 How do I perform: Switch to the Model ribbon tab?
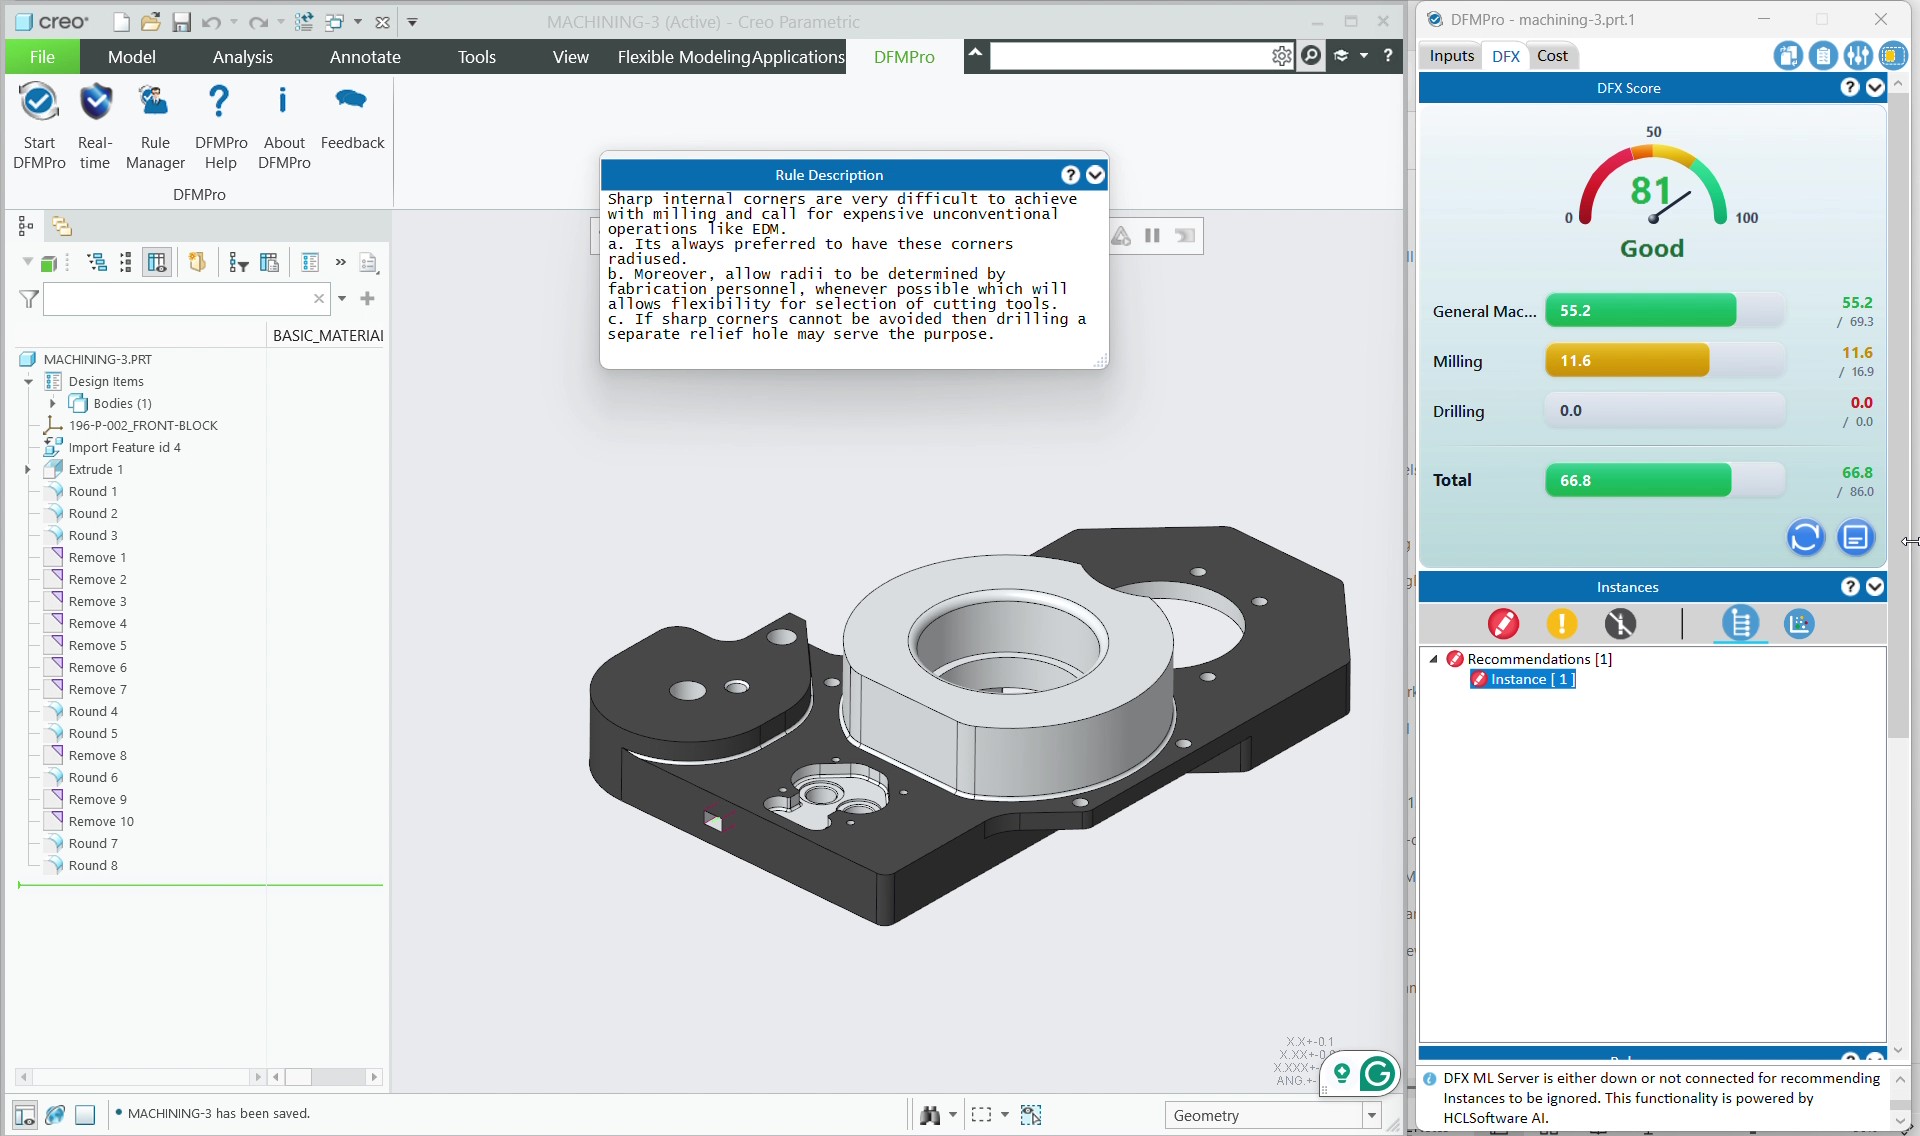point(132,57)
